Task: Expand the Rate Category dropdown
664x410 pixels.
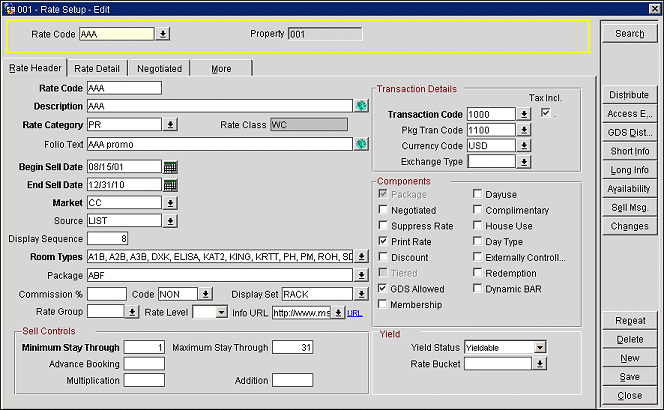Action: tap(170, 125)
